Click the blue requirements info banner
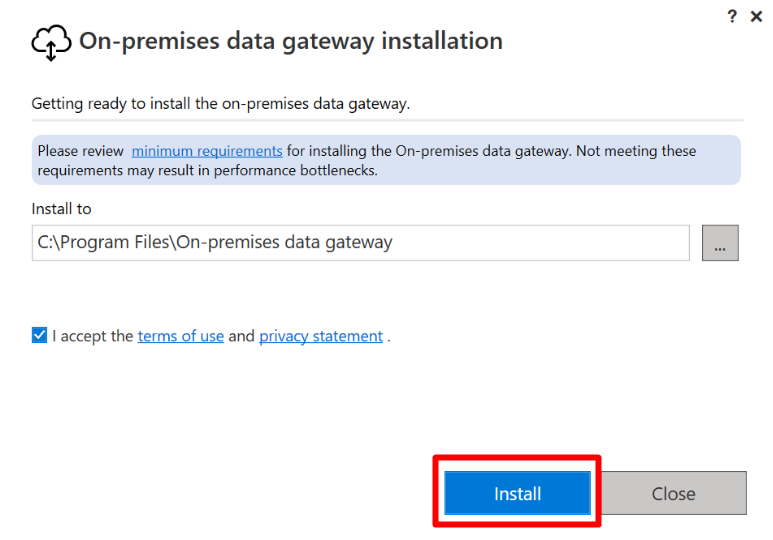Viewport: 773px width, 540px height. pos(386,160)
